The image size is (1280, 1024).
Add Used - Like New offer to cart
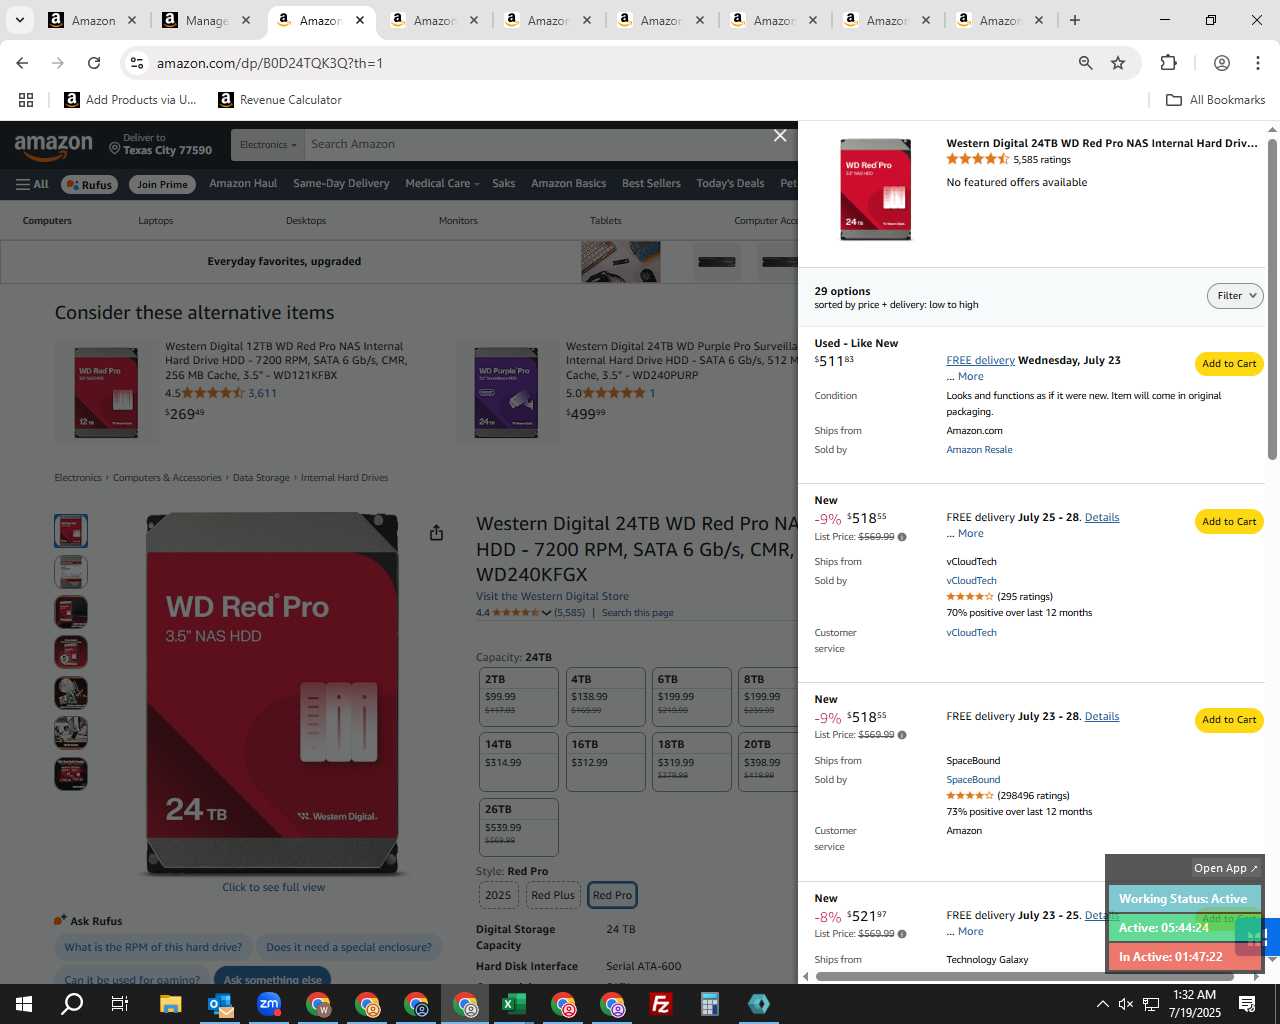pyautogui.click(x=1229, y=364)
